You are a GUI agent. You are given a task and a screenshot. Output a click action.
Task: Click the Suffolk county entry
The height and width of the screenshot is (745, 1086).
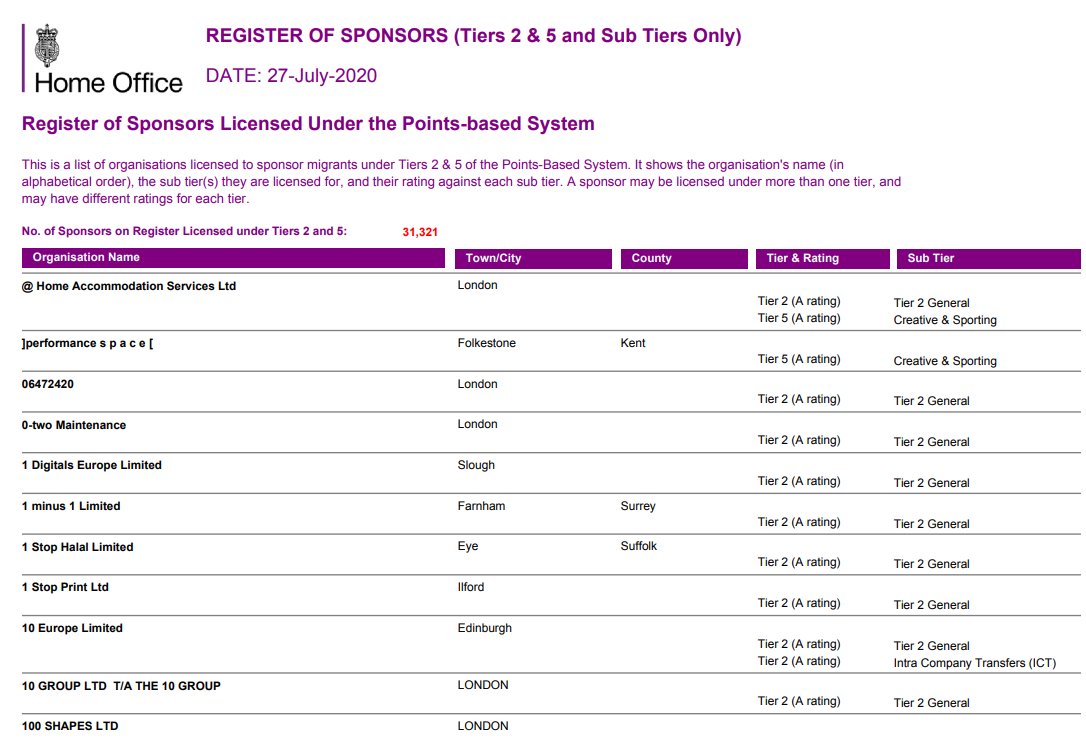point(638,546)
